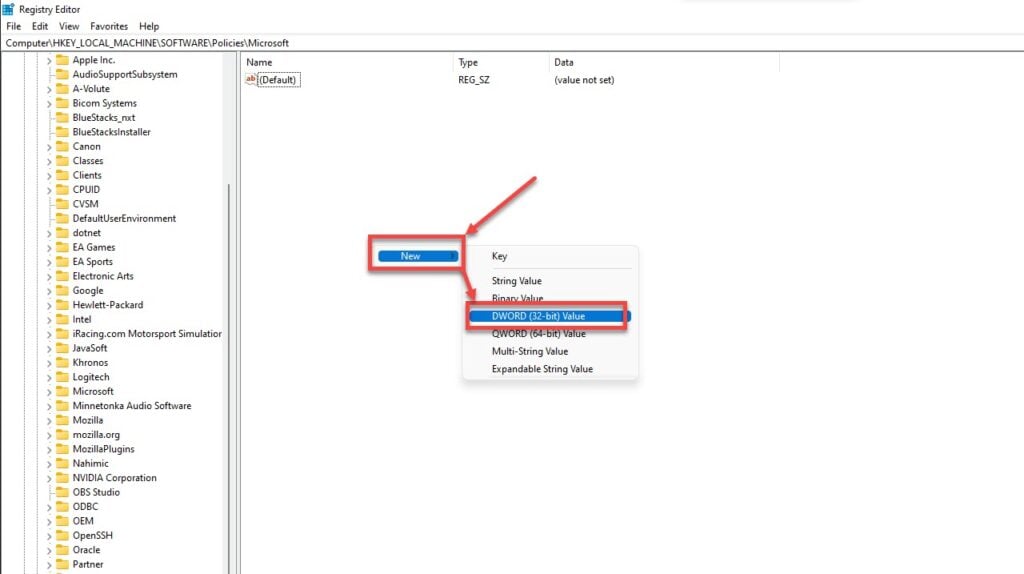Click the Registry Editor app icon
This screenshot has height=574, width=1024.
pos(8,9)
